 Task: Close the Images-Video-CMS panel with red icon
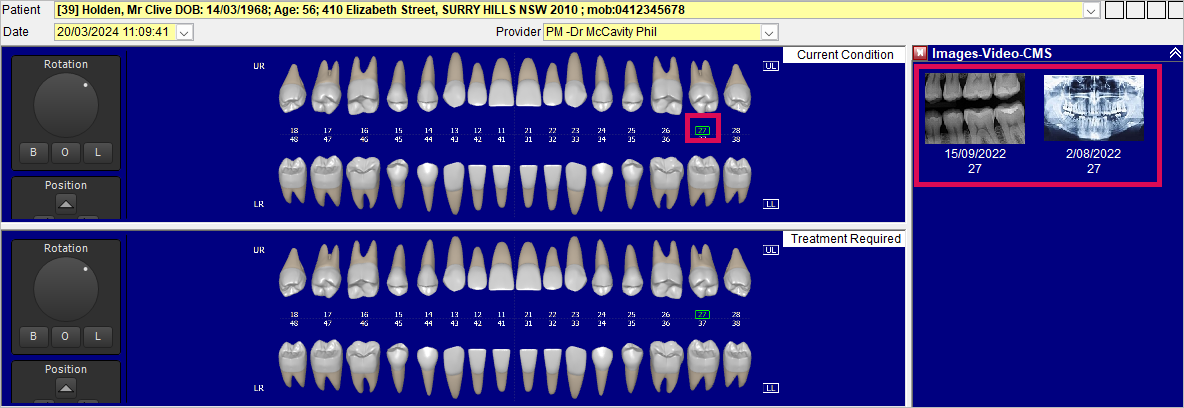921,53
